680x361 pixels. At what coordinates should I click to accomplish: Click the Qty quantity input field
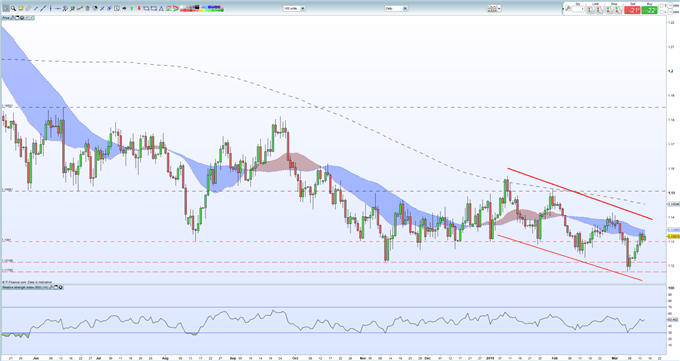pyautogui.click(x=578, y=9)
